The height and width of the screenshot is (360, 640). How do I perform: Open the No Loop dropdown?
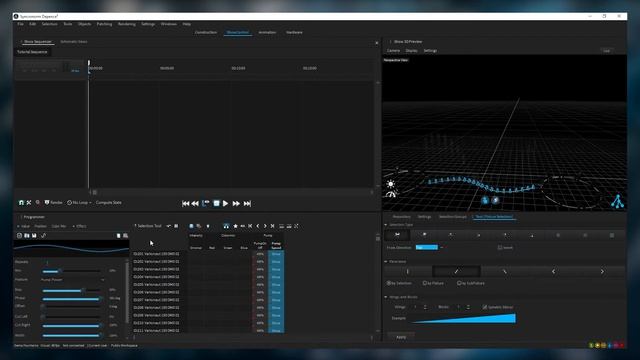(x=79, y=202)
